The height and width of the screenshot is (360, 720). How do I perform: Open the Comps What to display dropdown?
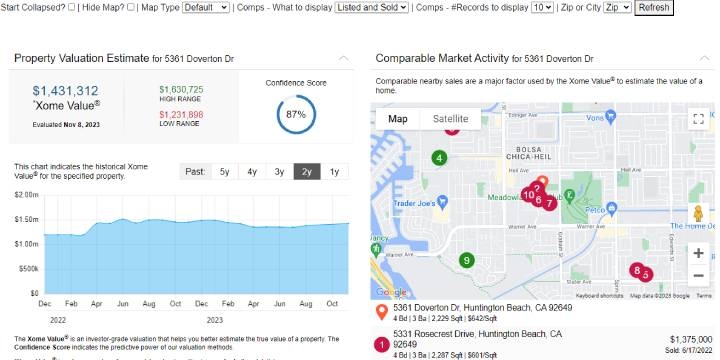click(x=371, y=7)
